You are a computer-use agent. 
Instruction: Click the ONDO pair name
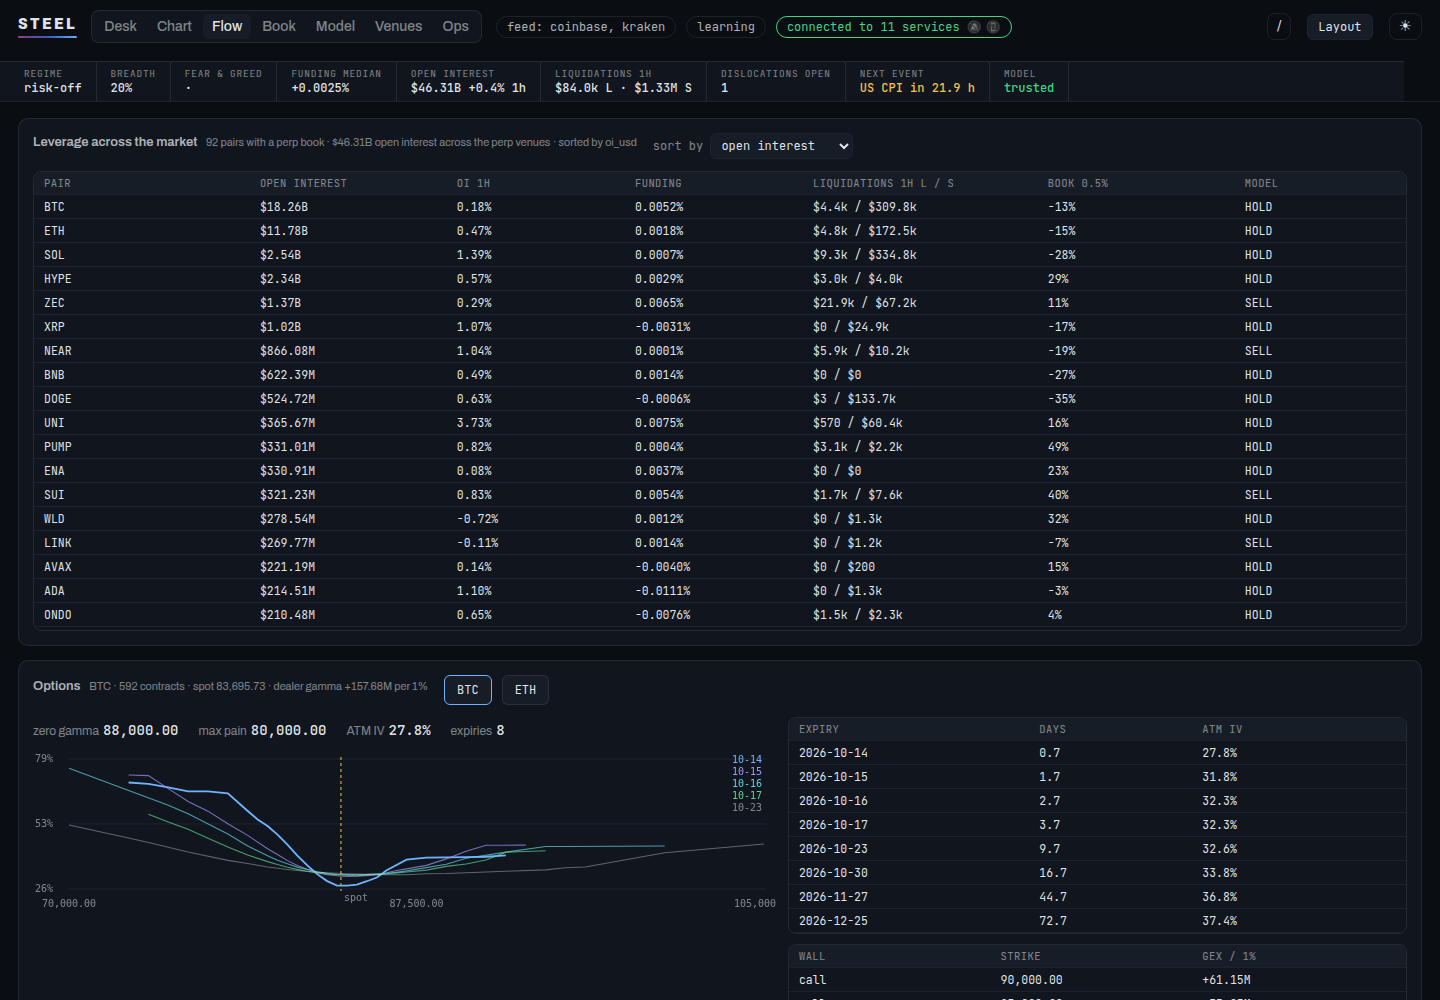57,615
